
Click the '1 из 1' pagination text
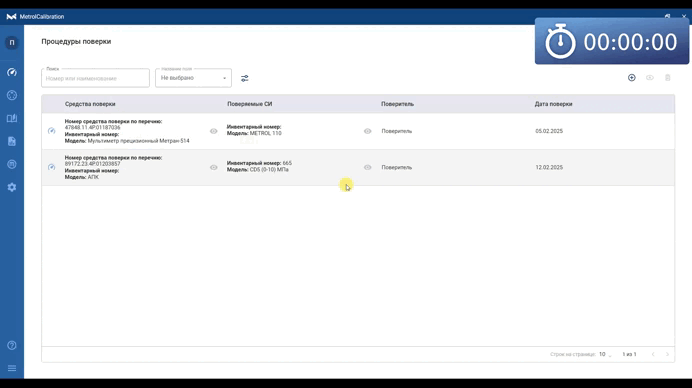coord(629,354)
